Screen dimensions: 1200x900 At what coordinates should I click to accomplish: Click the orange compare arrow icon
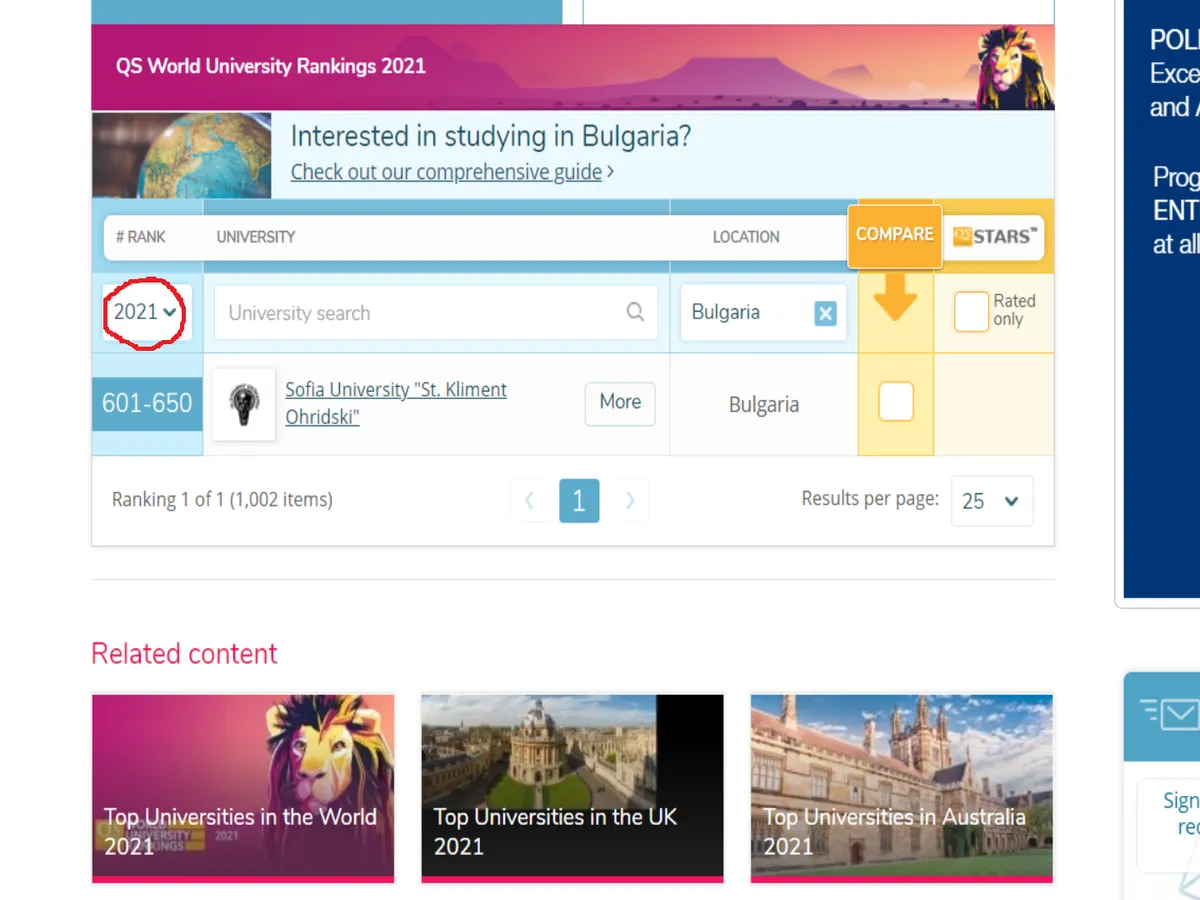895,298
